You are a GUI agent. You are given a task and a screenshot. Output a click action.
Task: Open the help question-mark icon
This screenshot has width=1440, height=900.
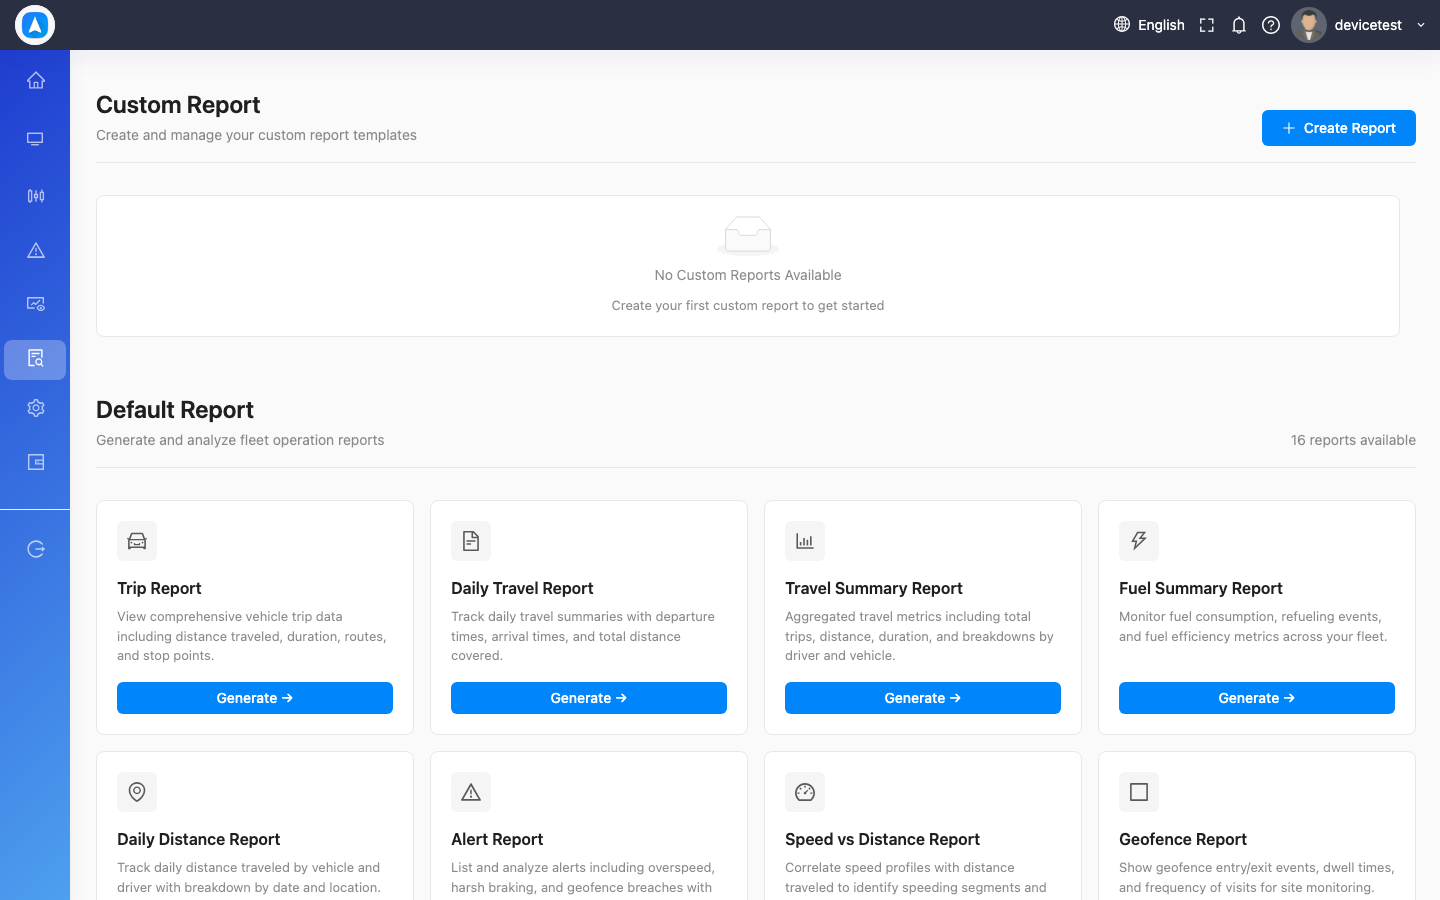pos(1271,25)
